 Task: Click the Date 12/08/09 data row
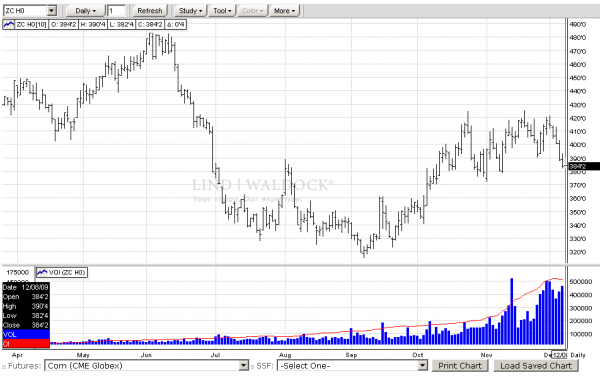click(x=26, y=287)
